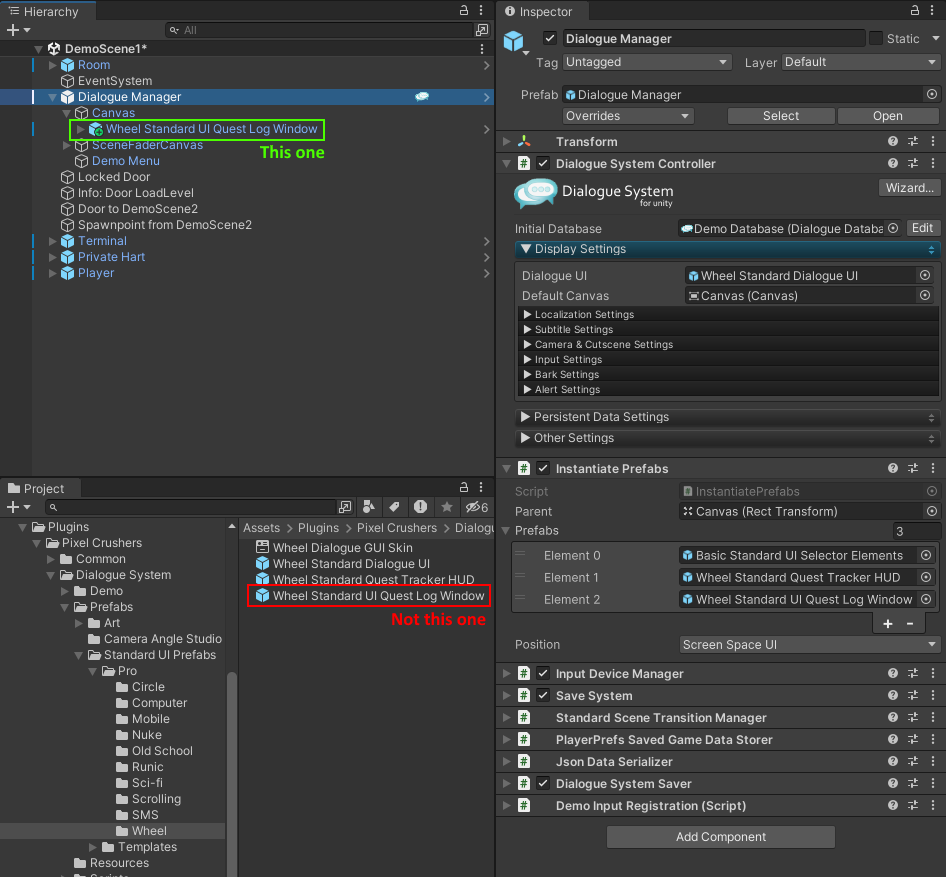Click the Add Component button
The height and width of the screenshot is (877, 946).
(720, 837)
